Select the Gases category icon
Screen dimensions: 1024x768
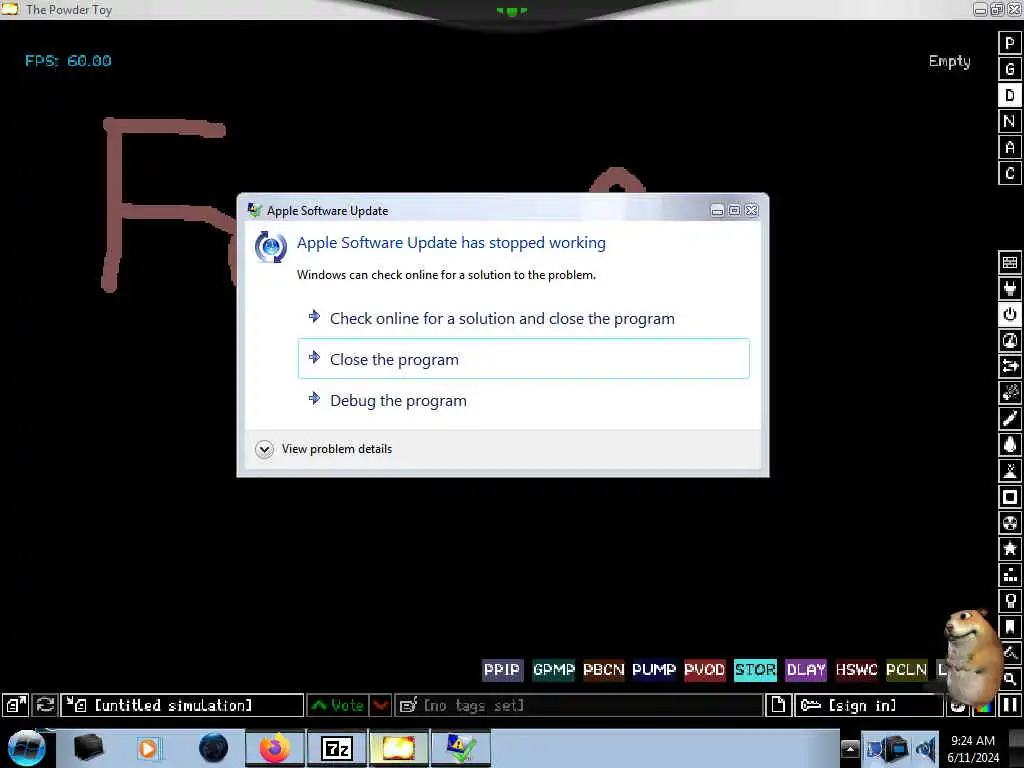click(x=1010, y=419)
